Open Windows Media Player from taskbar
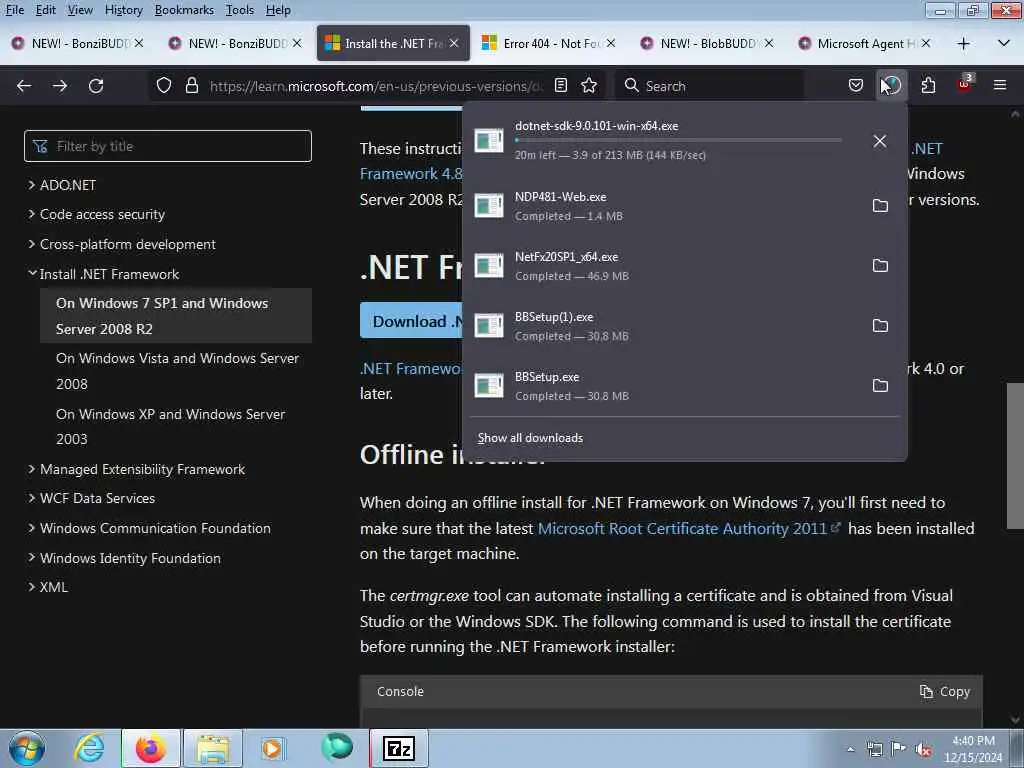Viewport: 1024px width, 768px height. coord(273,748)
